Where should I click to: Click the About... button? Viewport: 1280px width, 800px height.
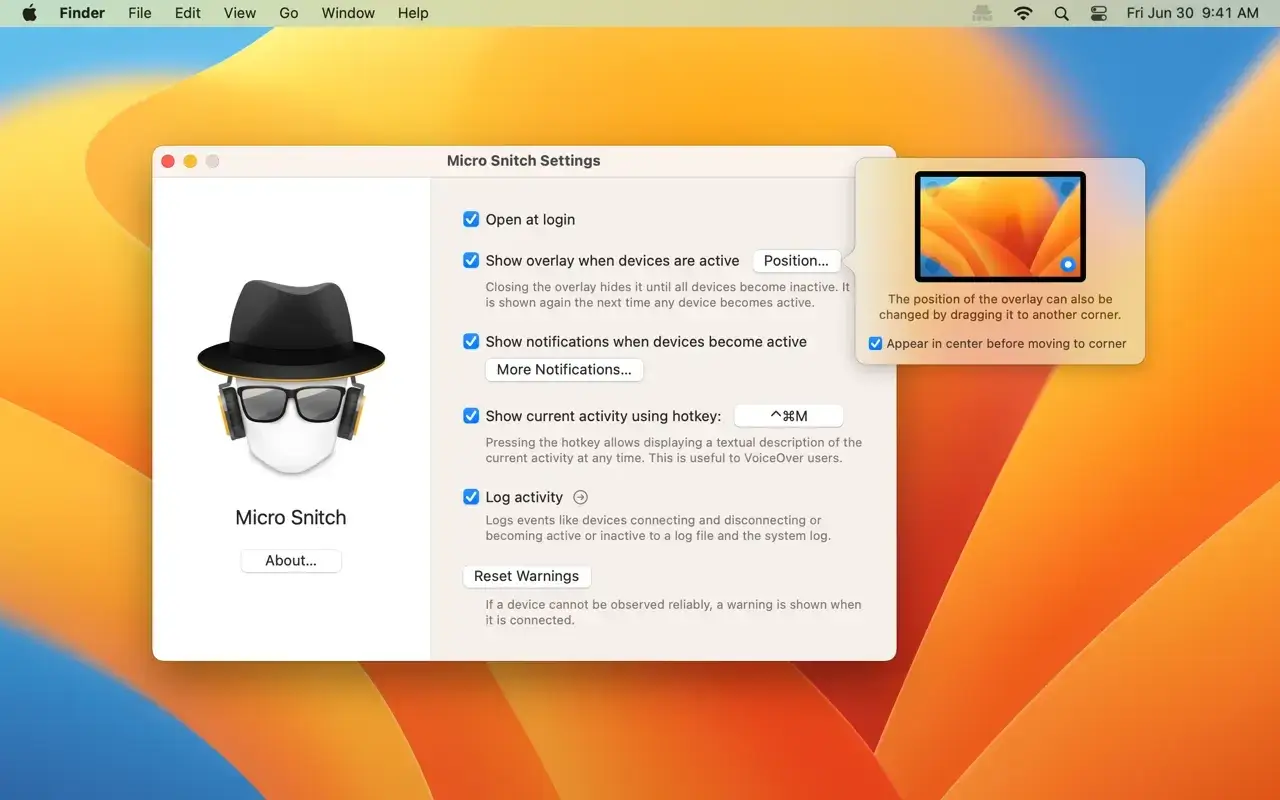coord(291,561)
